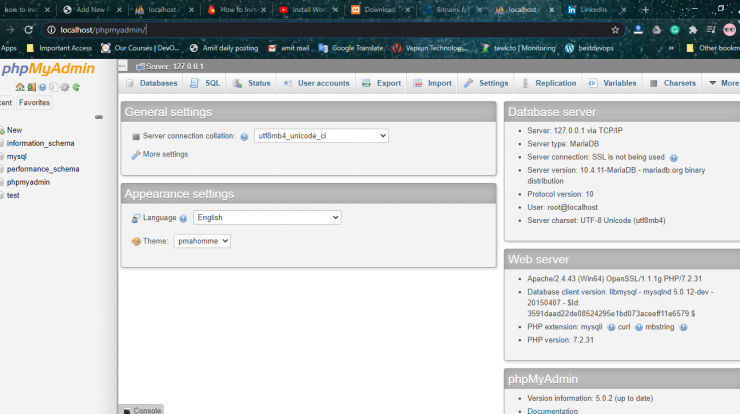The image size is (740, 414).
Task: Open the Theme dropdown showing pmahomme
Action: point(202,241)
